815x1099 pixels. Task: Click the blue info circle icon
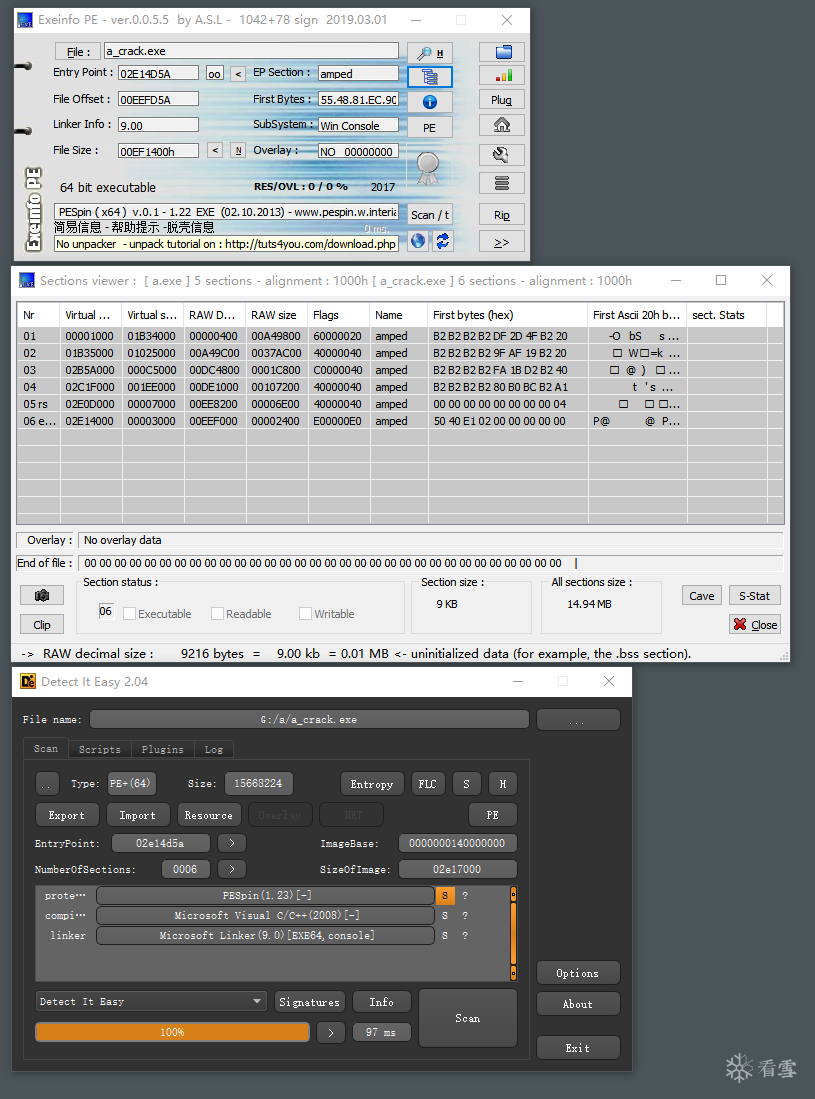430,102
